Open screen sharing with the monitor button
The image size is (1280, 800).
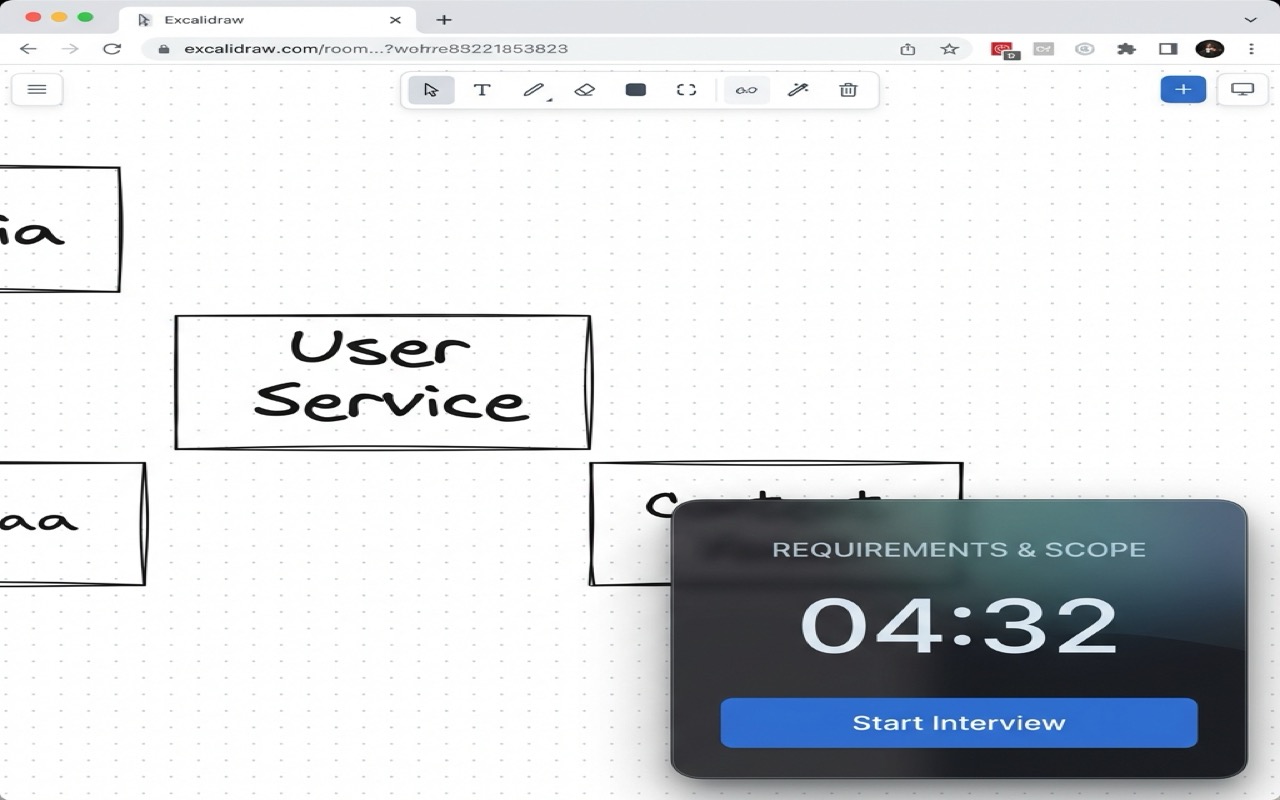pos(1241,89)
